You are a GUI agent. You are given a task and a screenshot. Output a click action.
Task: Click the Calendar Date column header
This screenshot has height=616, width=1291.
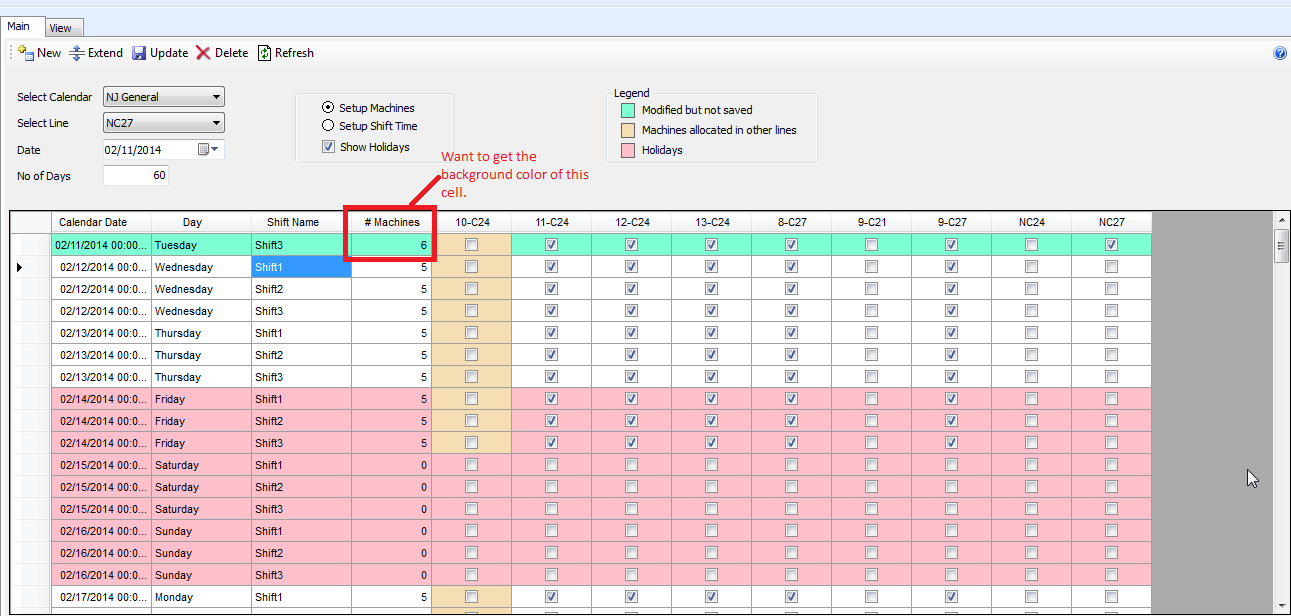pos(93,222)
